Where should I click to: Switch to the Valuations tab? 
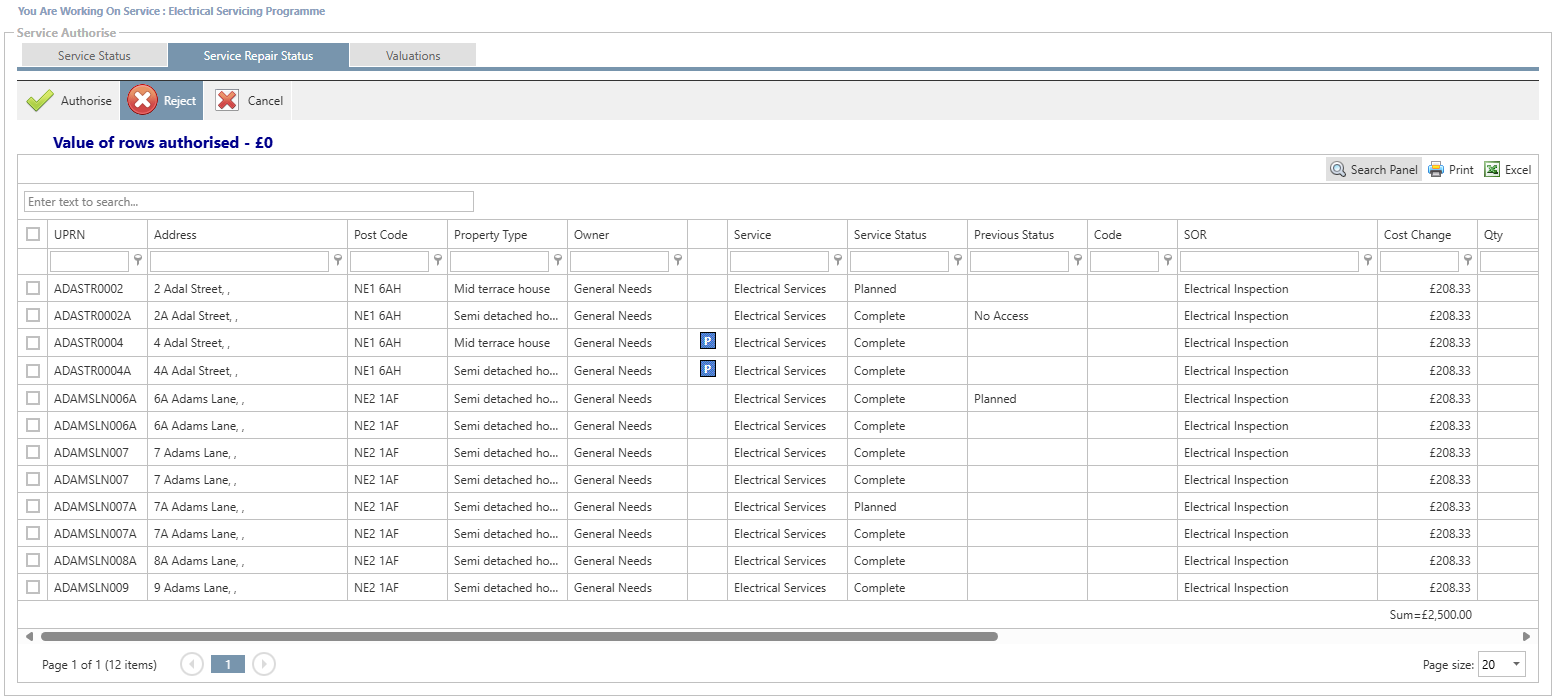(x=413, y=56)
